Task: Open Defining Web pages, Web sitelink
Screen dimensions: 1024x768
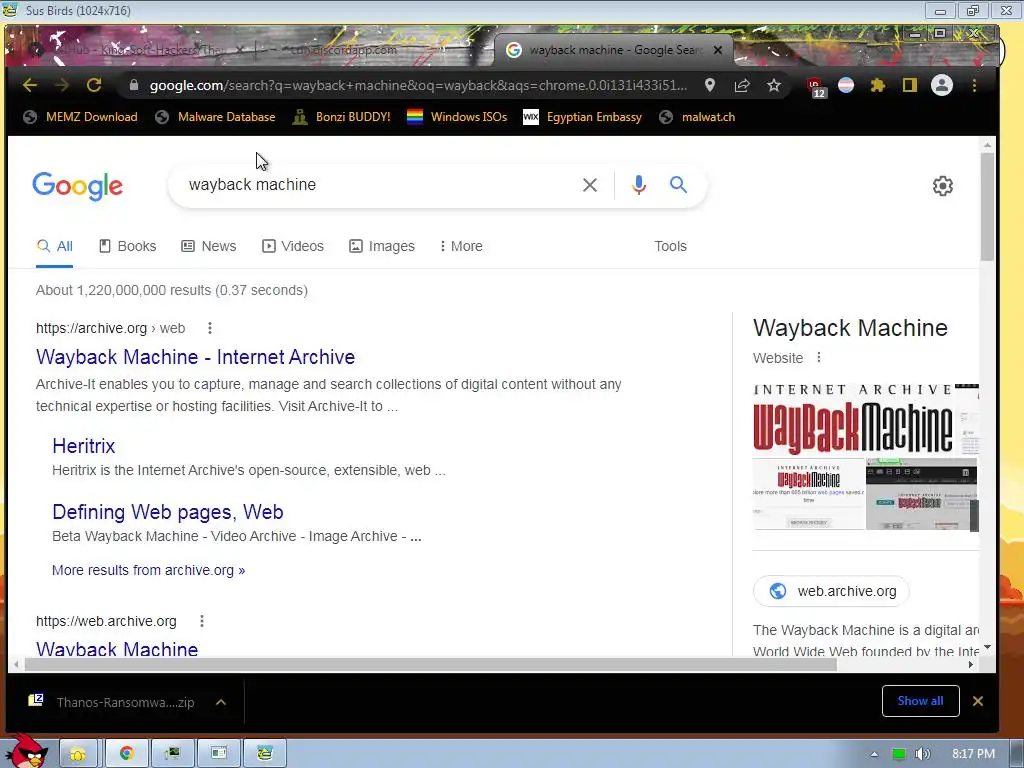Action: pos(168,512)
